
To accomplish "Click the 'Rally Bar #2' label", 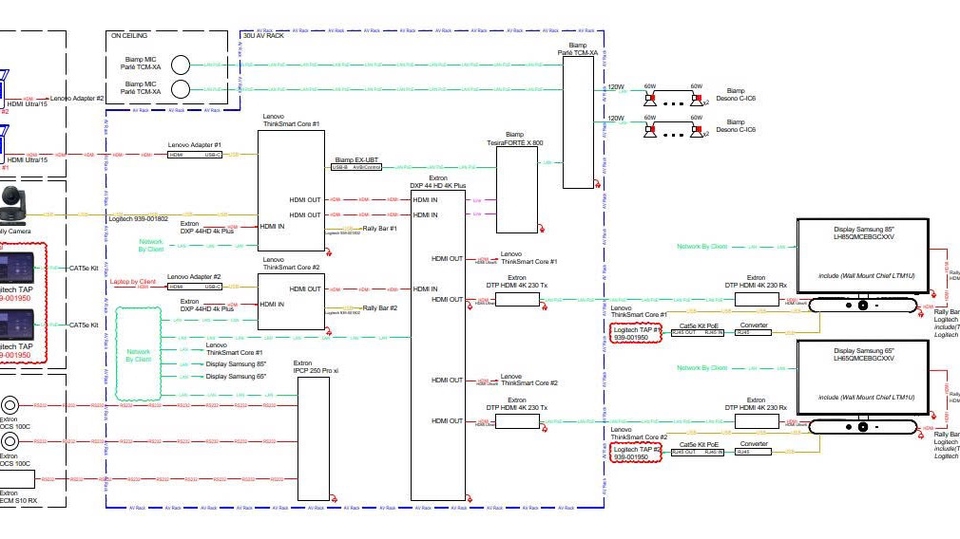I will coord(380,308).
